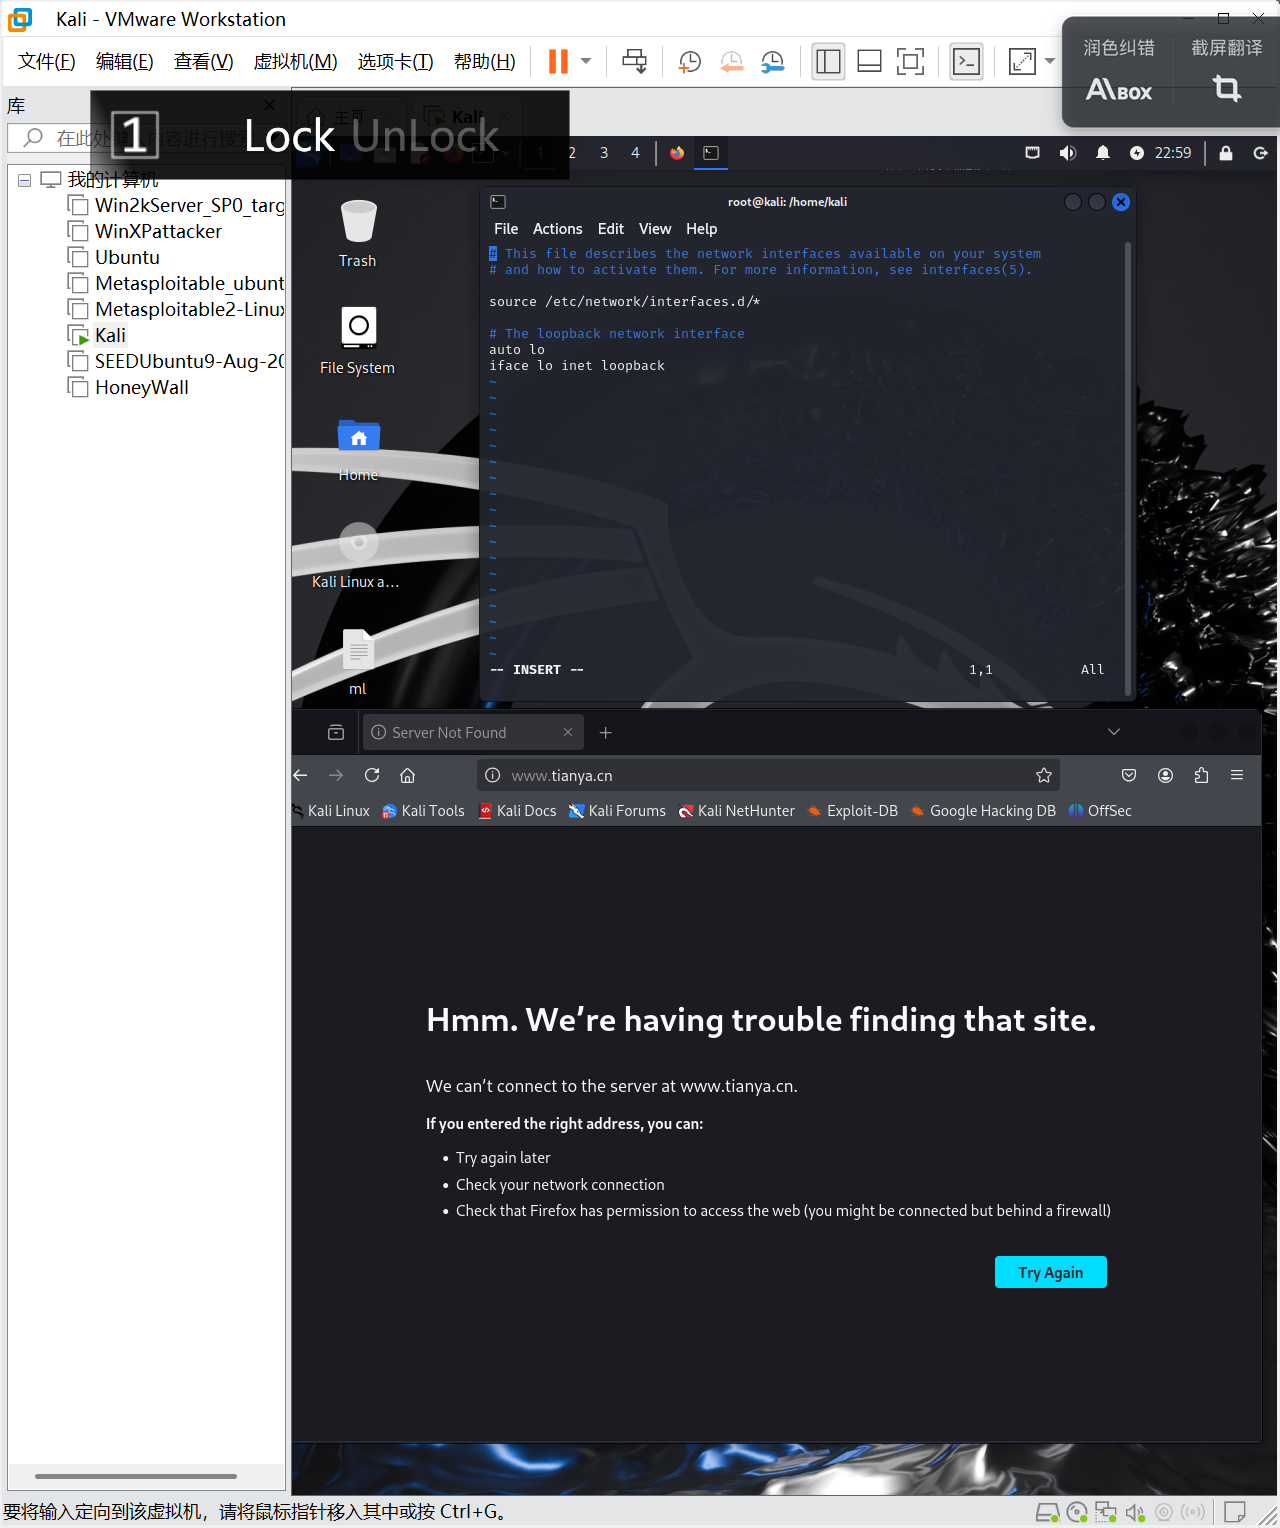This screenshot has width=1280, height=1528.
Task: Collapse the 我的计算机 tree node
Action: tap(24, 181)
